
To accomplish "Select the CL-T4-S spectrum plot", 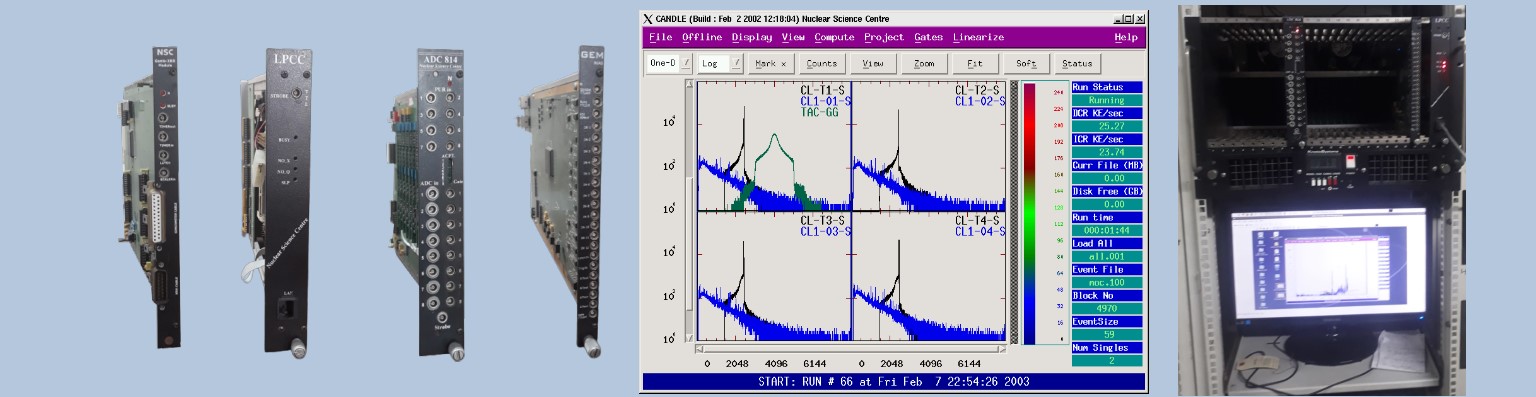I will click(x=928, y=276).
